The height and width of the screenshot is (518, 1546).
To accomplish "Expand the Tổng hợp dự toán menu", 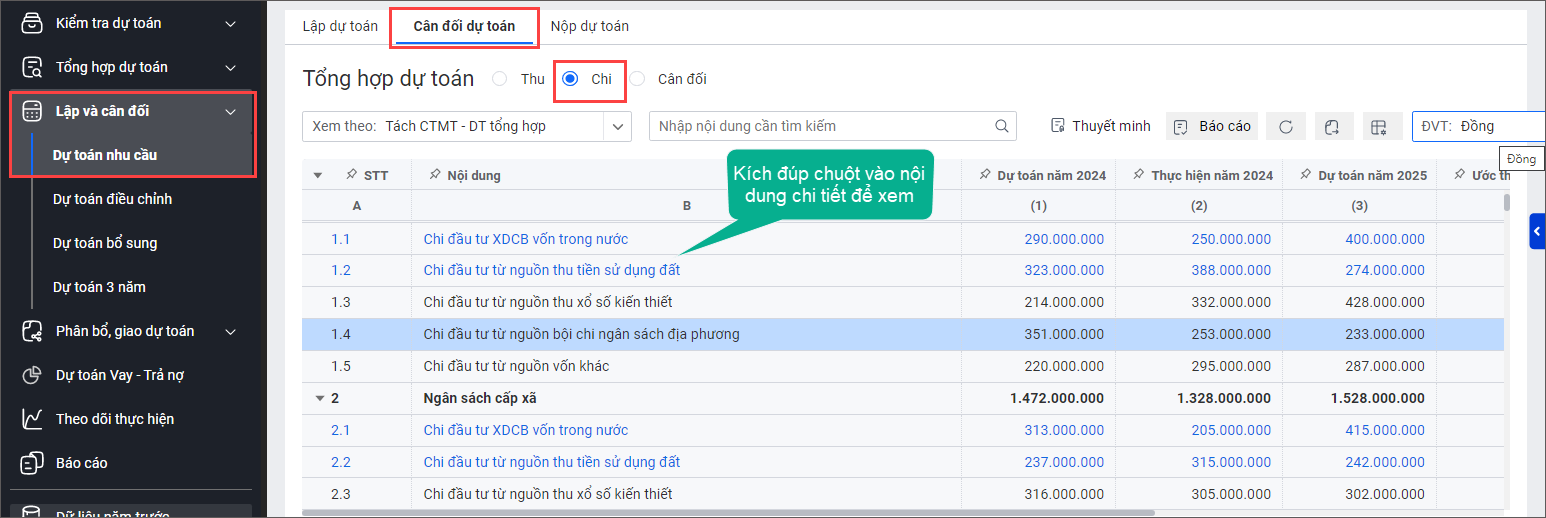I will click(230, 67).
